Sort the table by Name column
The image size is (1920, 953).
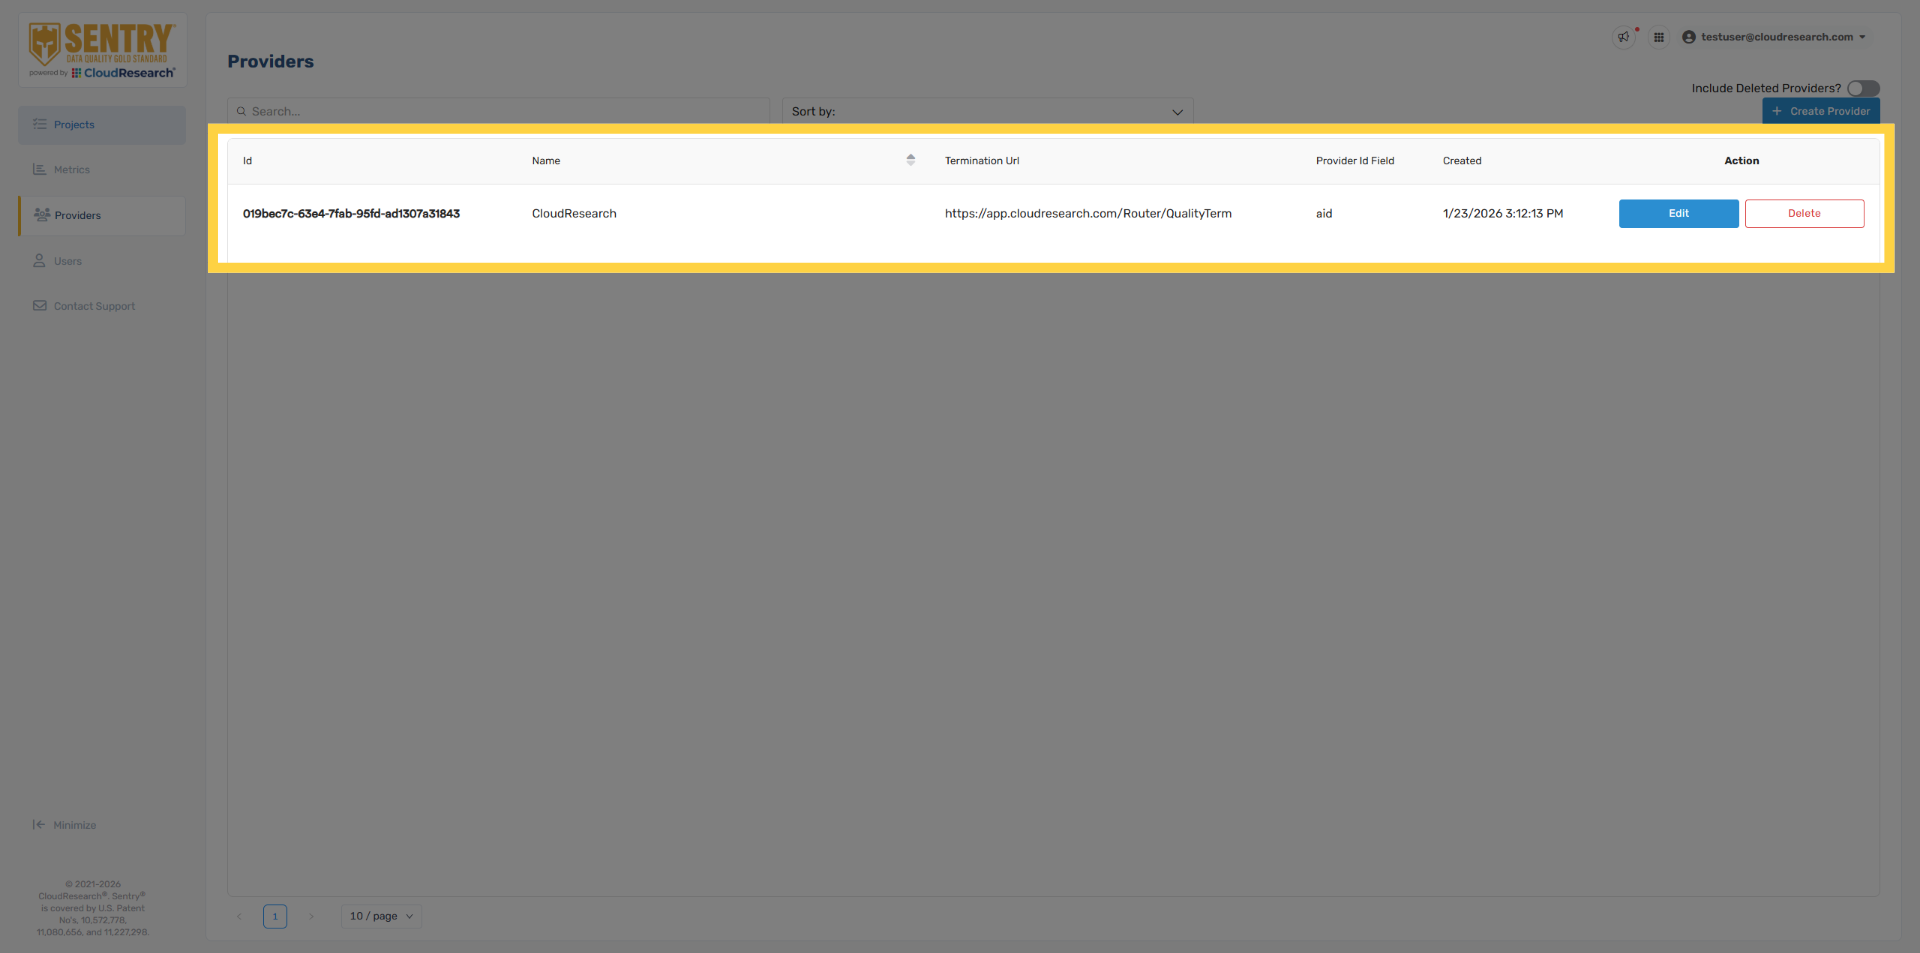pos(911,160)
